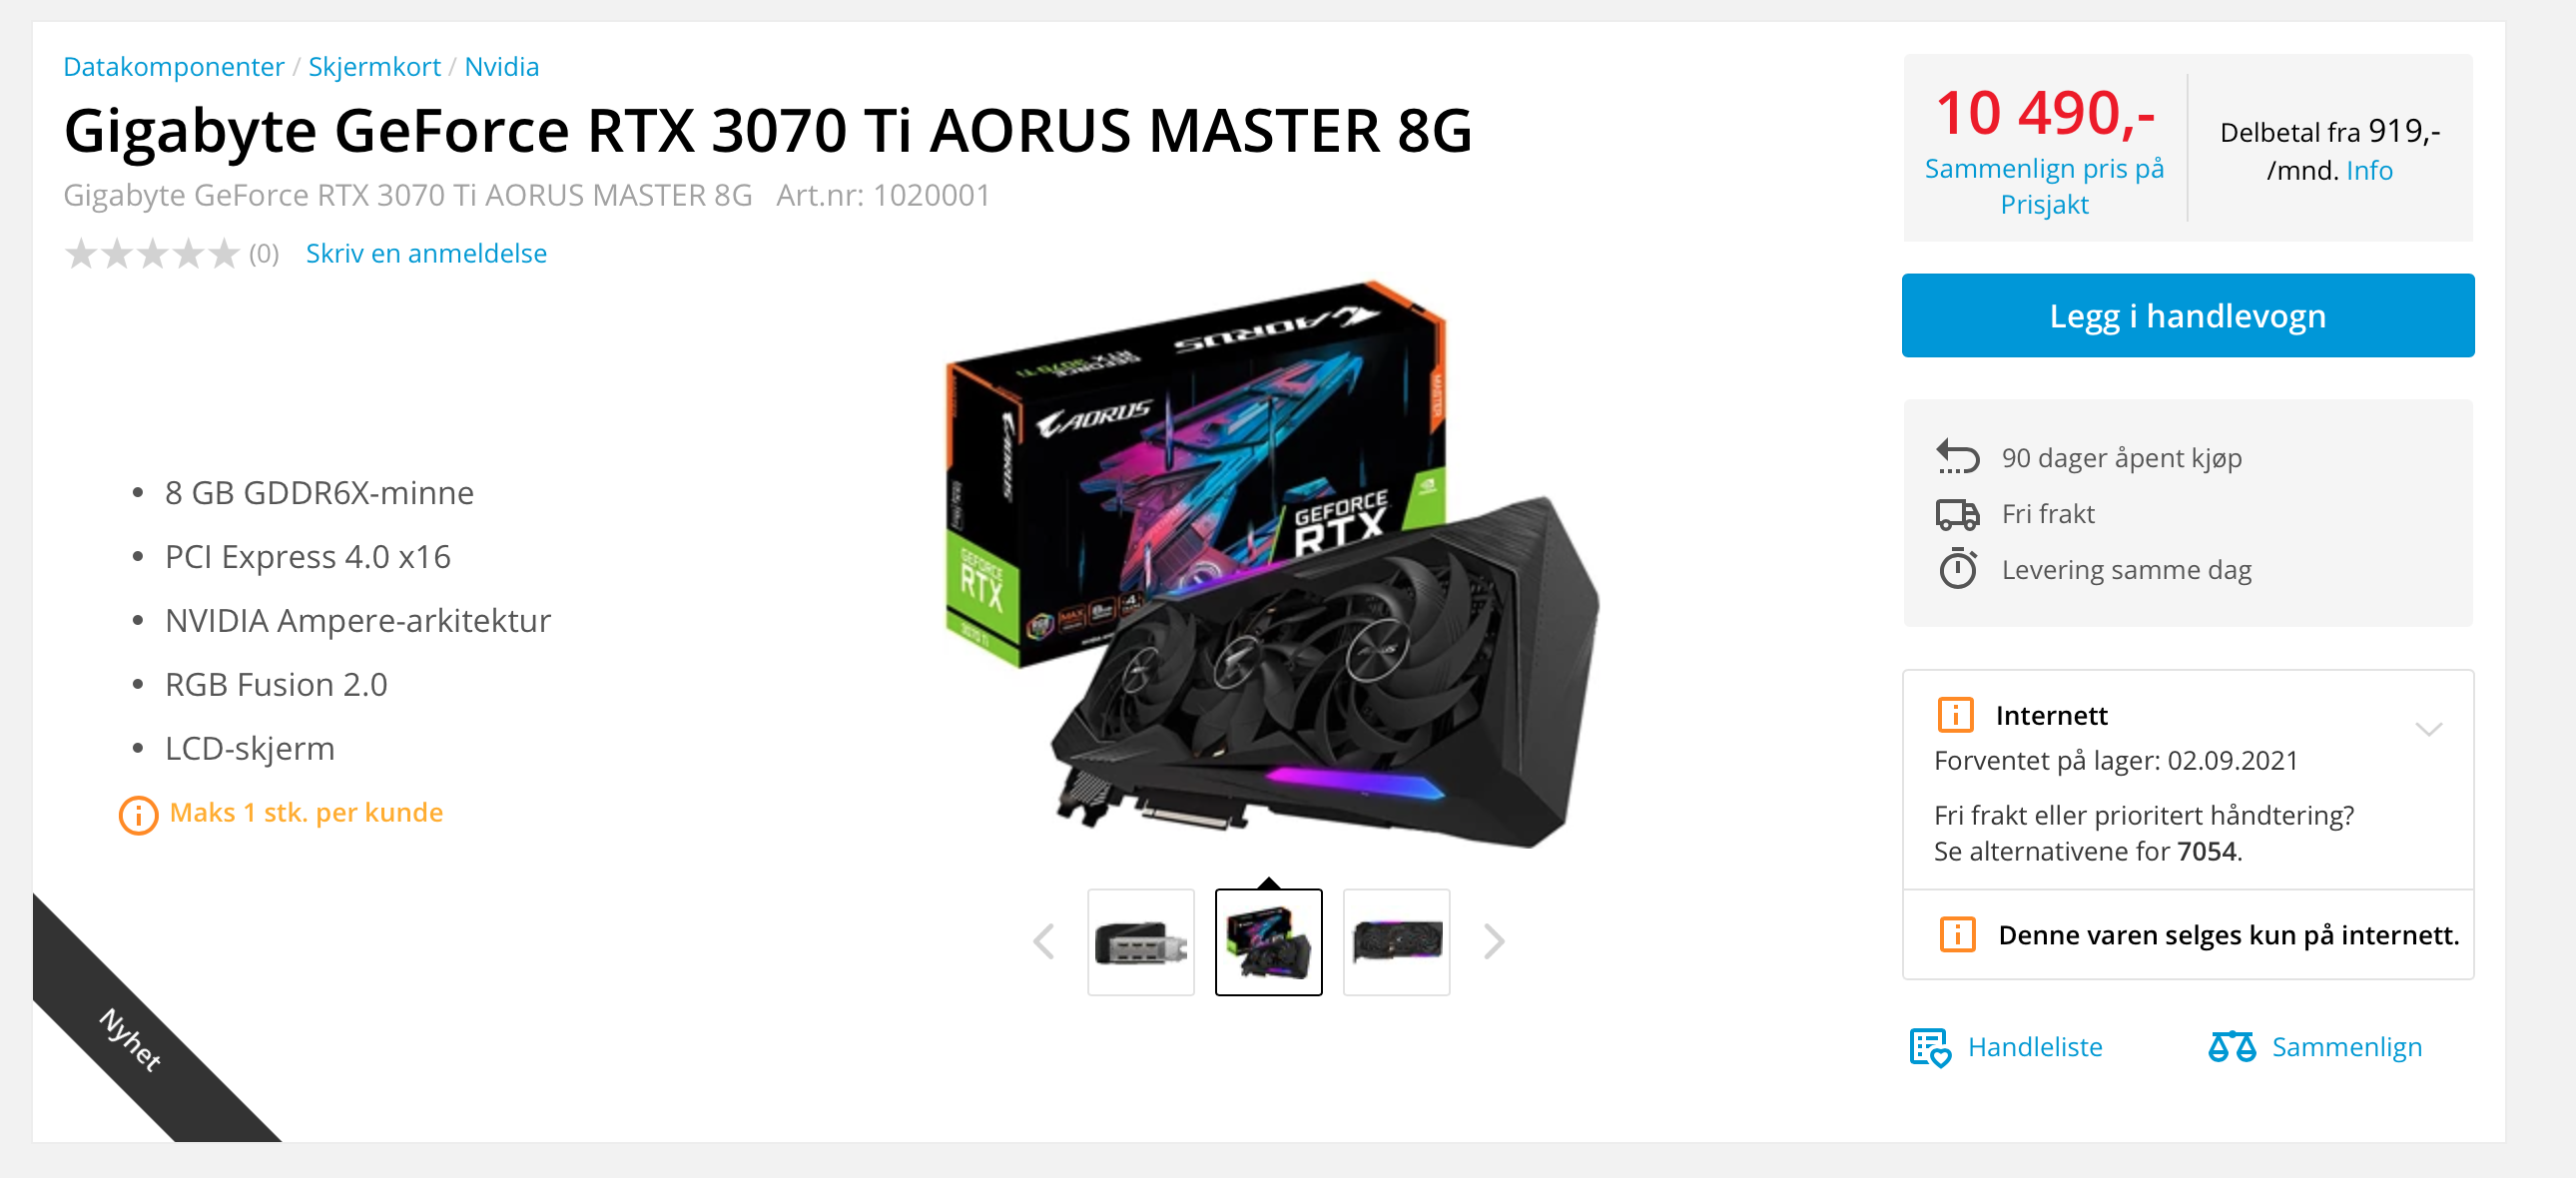Click the orange info icon beside Internett
The width and height of the screenshot is (2576, 1178).
pos(1955,715)
